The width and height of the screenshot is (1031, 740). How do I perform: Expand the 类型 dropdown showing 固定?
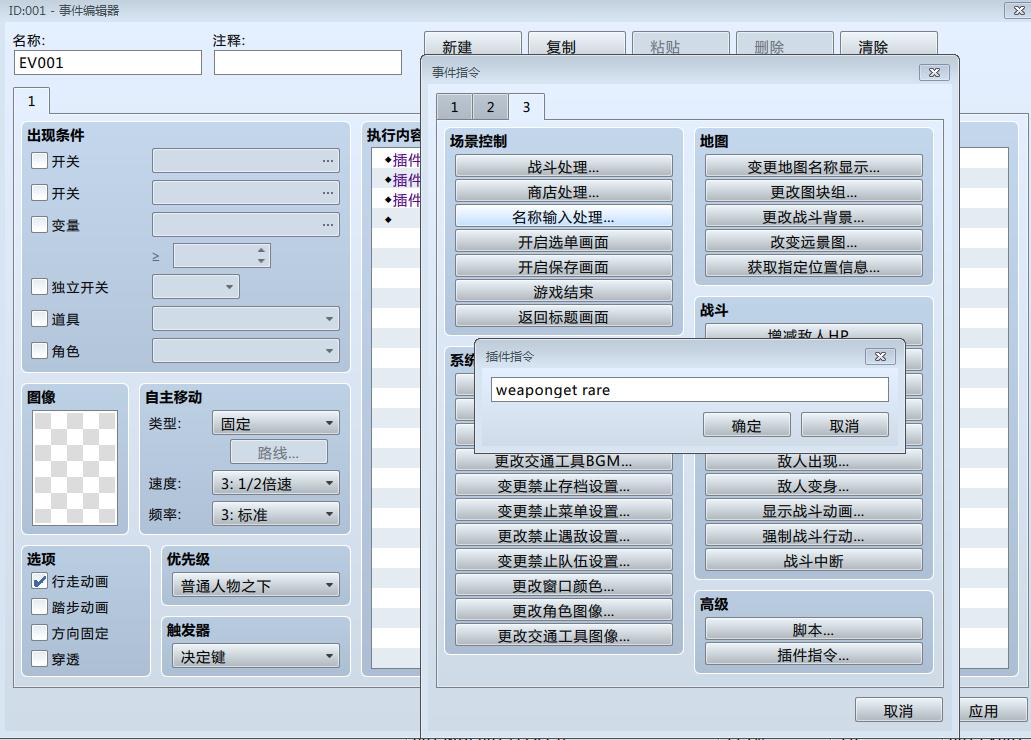[x=276, y=423]
